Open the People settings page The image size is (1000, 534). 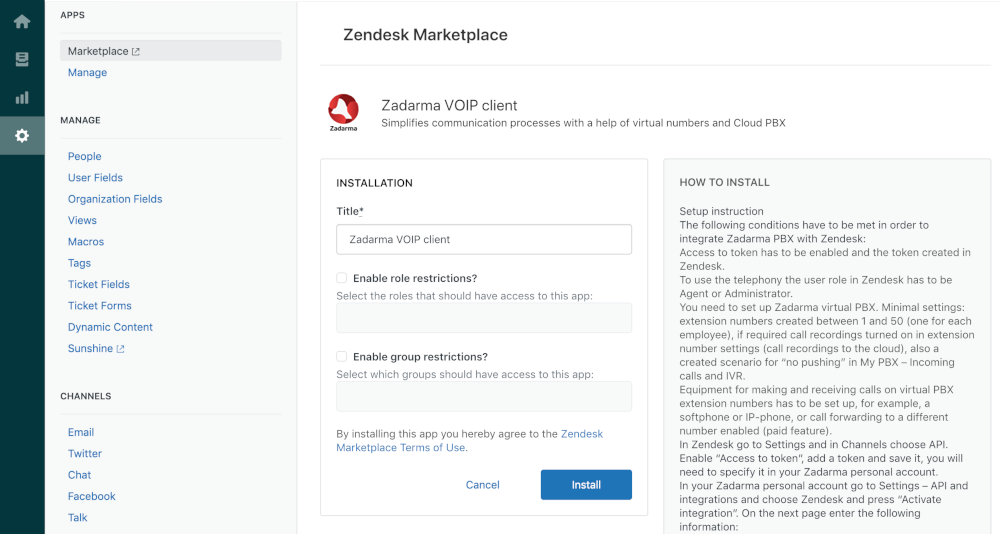pyautogui.click(x=84, y=156)
